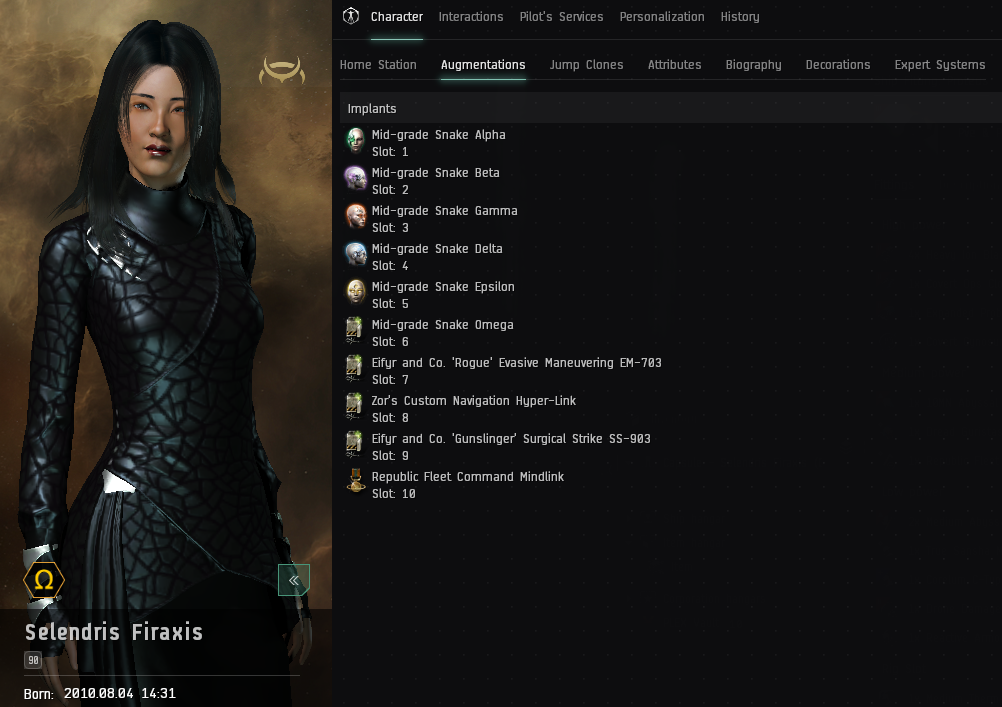Open the History tab

[x=740, y=17]
